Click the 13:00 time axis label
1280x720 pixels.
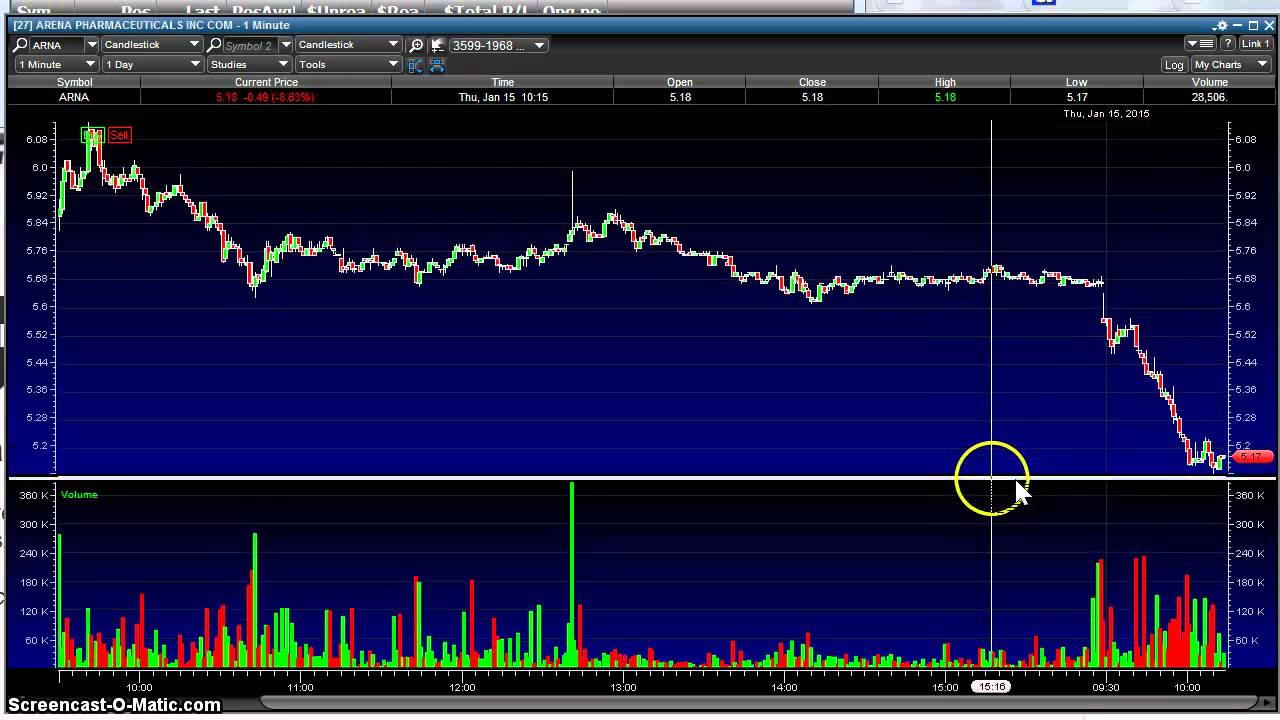tap(623, 687)
